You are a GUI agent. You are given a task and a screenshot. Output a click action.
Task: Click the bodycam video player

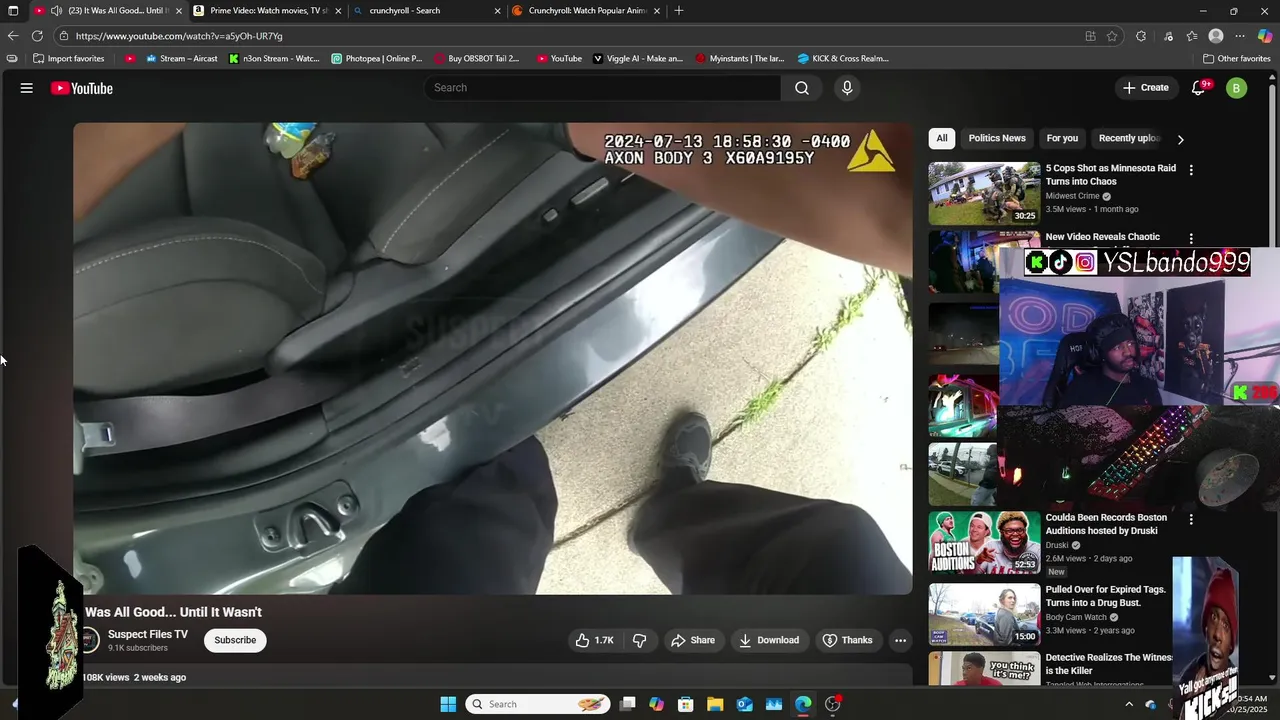point(492,358)
